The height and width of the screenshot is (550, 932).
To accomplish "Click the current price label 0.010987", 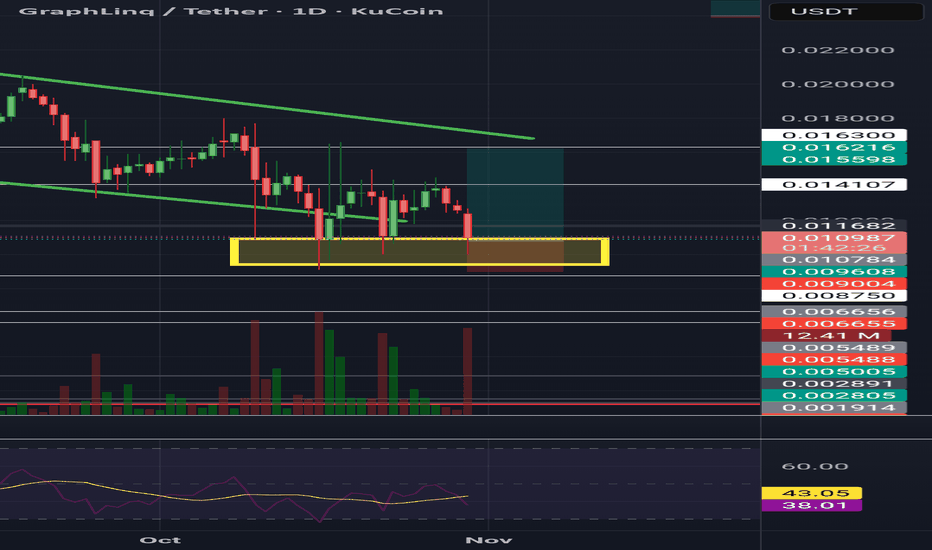I will click(x=834, y=237).
